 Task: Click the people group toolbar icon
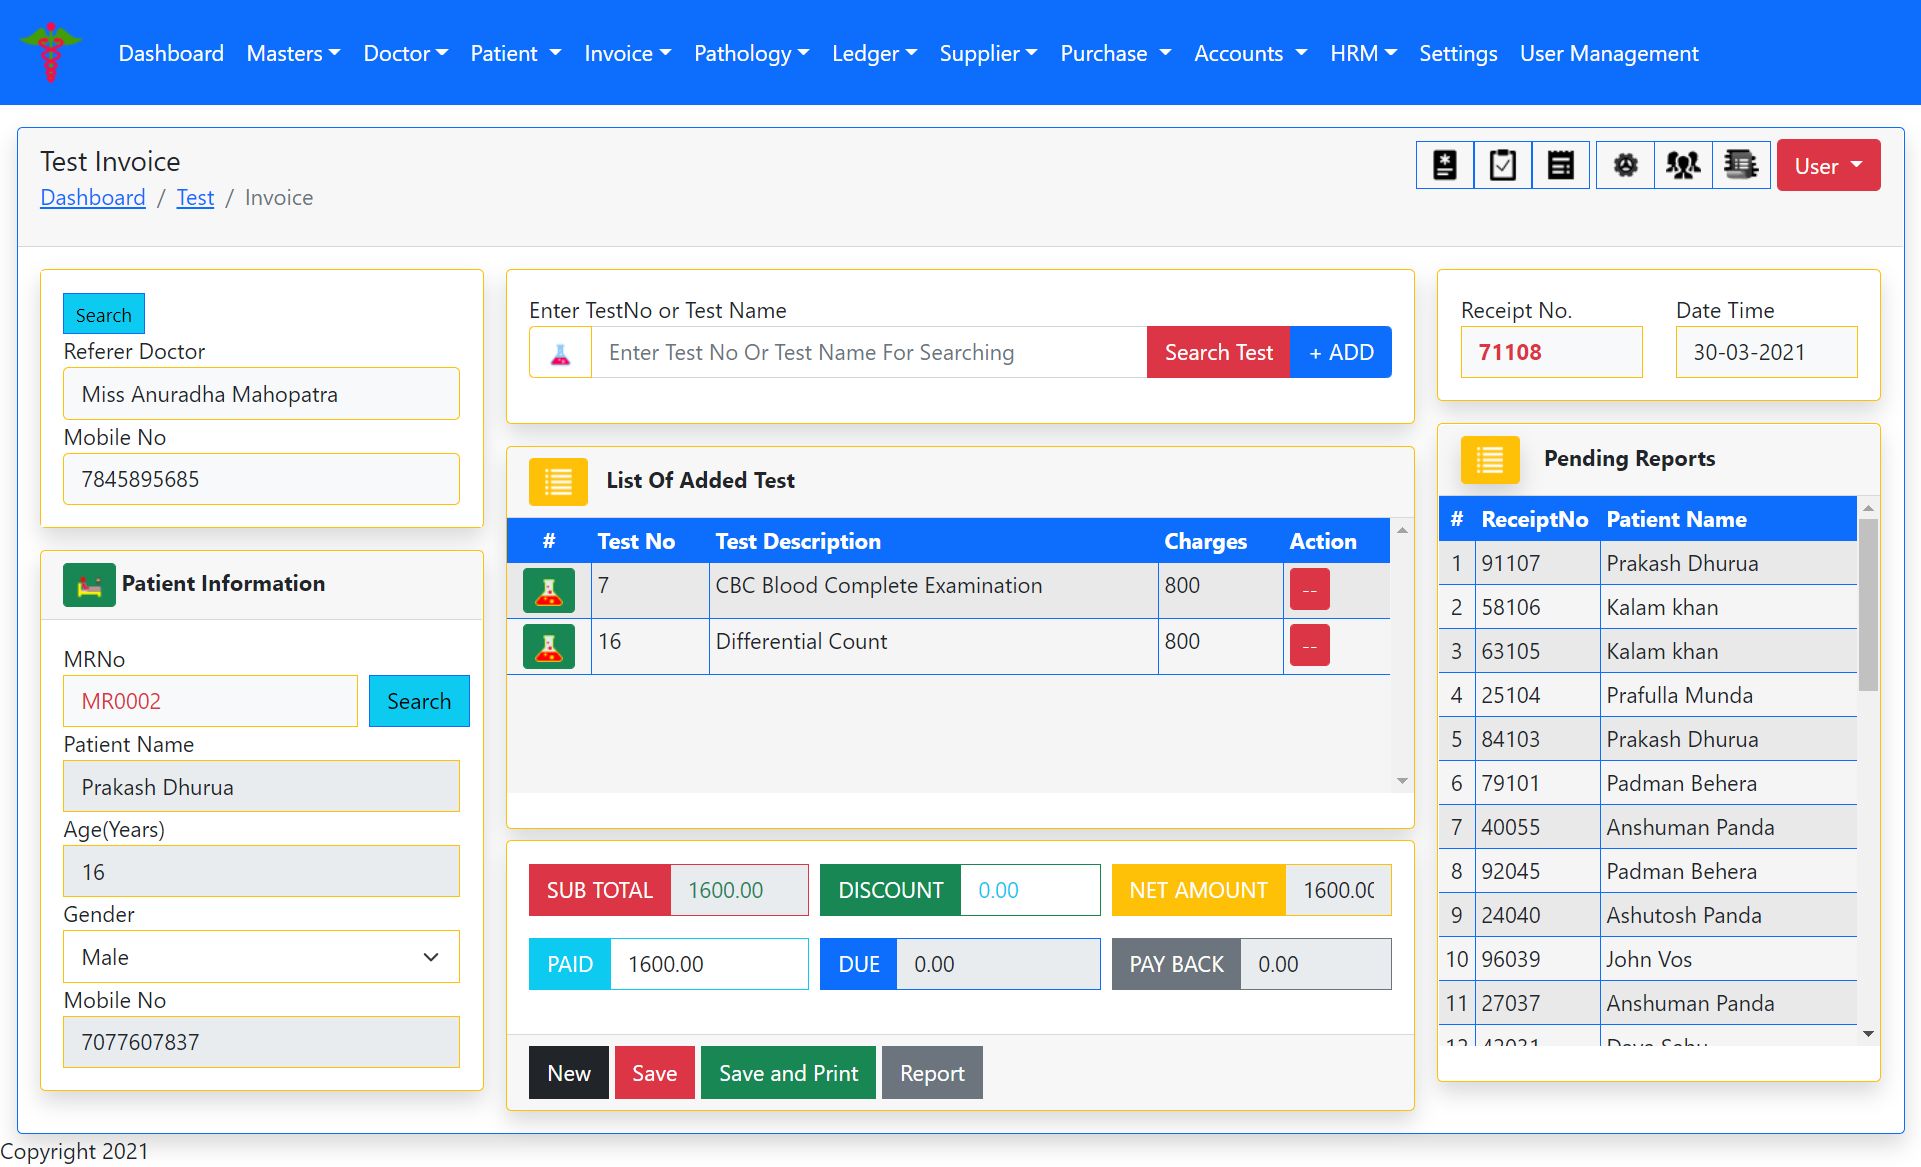(x=1683, y=165)
